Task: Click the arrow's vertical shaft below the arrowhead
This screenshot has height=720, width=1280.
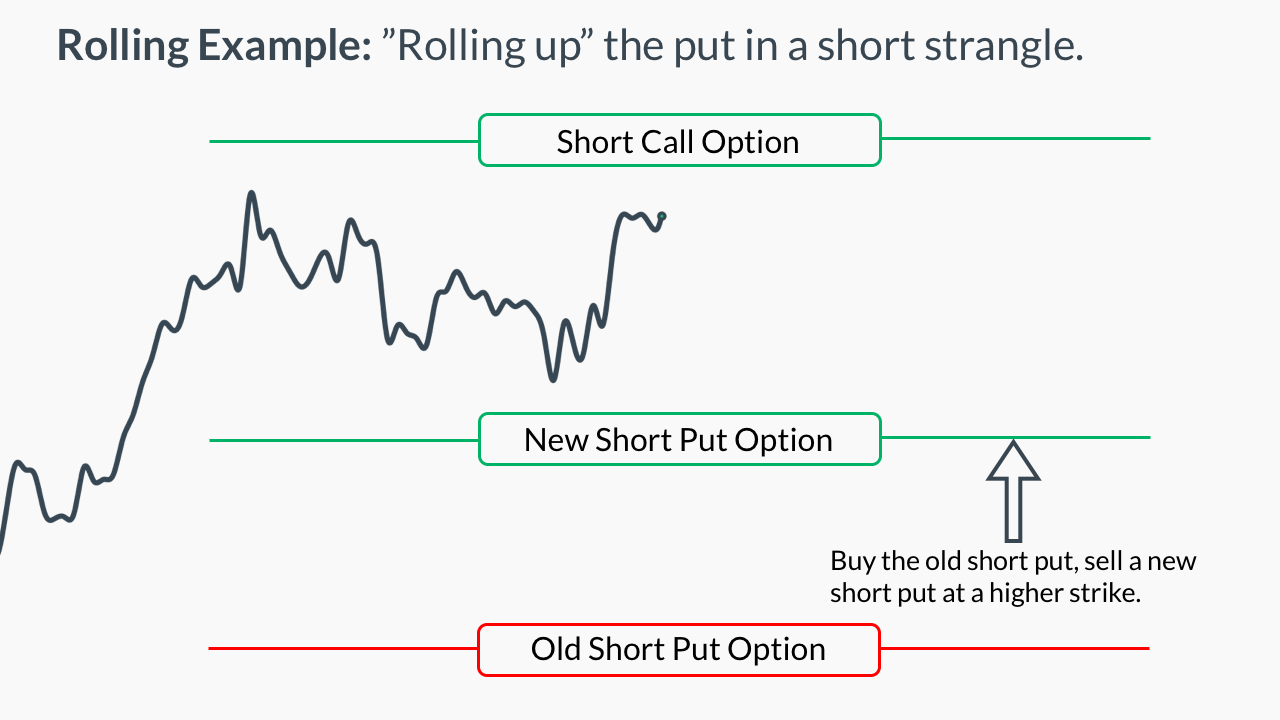Action: [1013, 511]
